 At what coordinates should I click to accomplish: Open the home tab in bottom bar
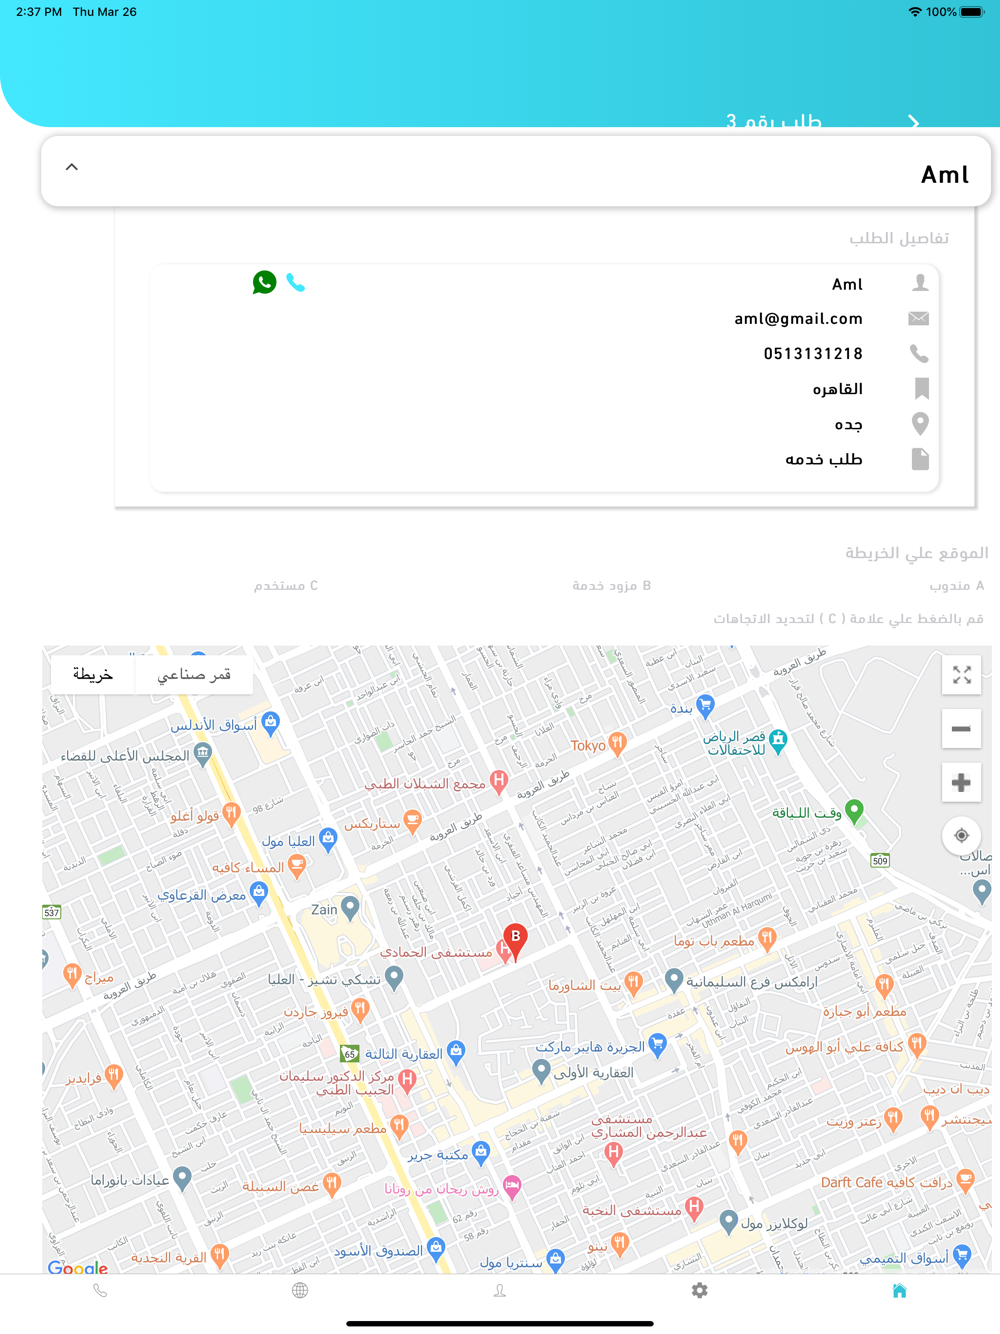click(899, 1291)
